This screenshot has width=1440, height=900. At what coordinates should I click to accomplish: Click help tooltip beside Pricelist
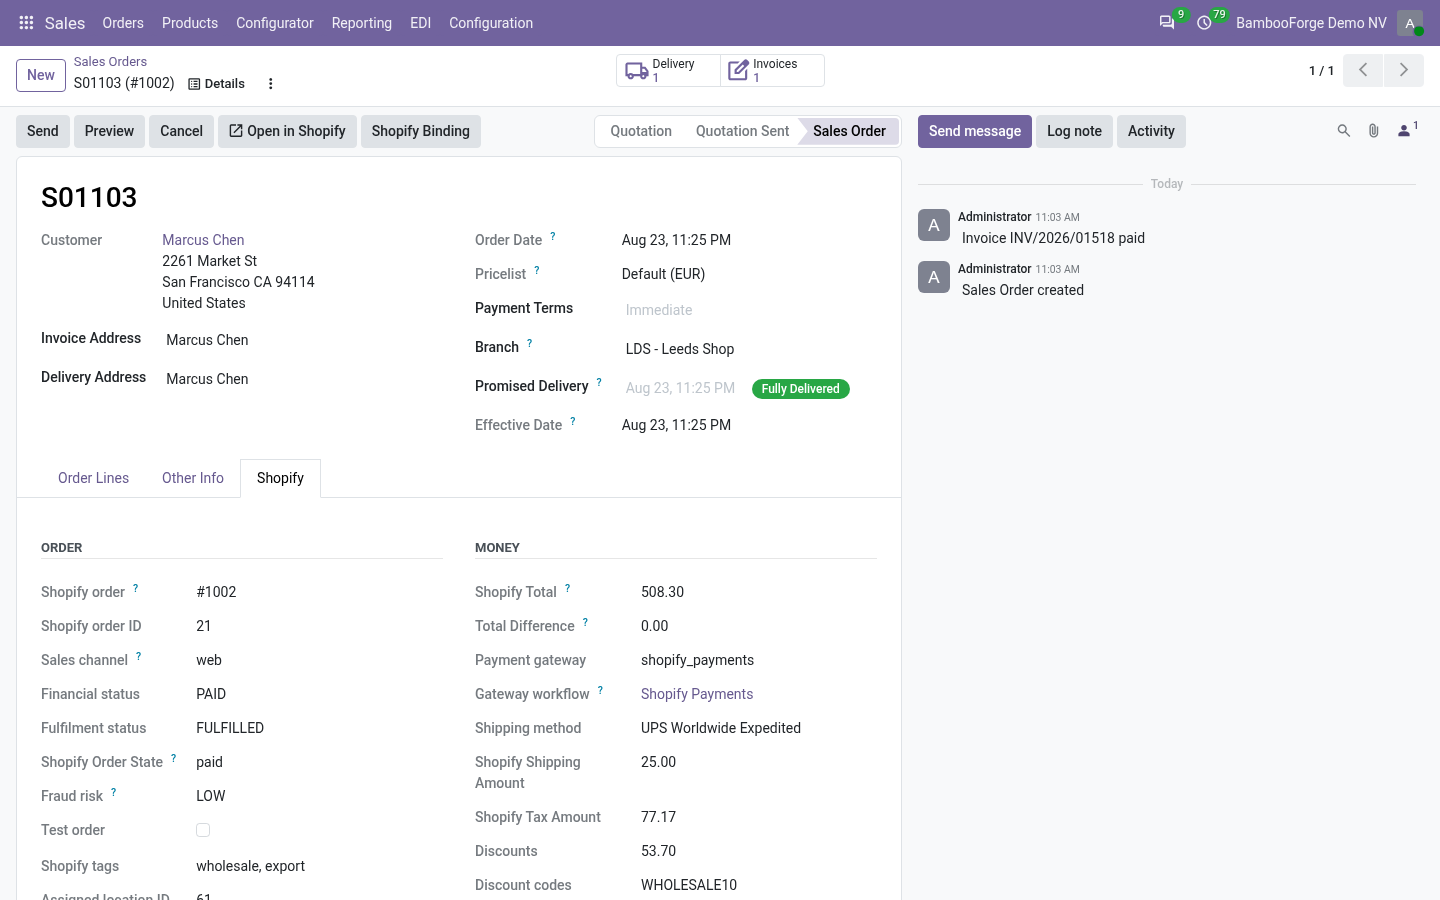point(537,271)
